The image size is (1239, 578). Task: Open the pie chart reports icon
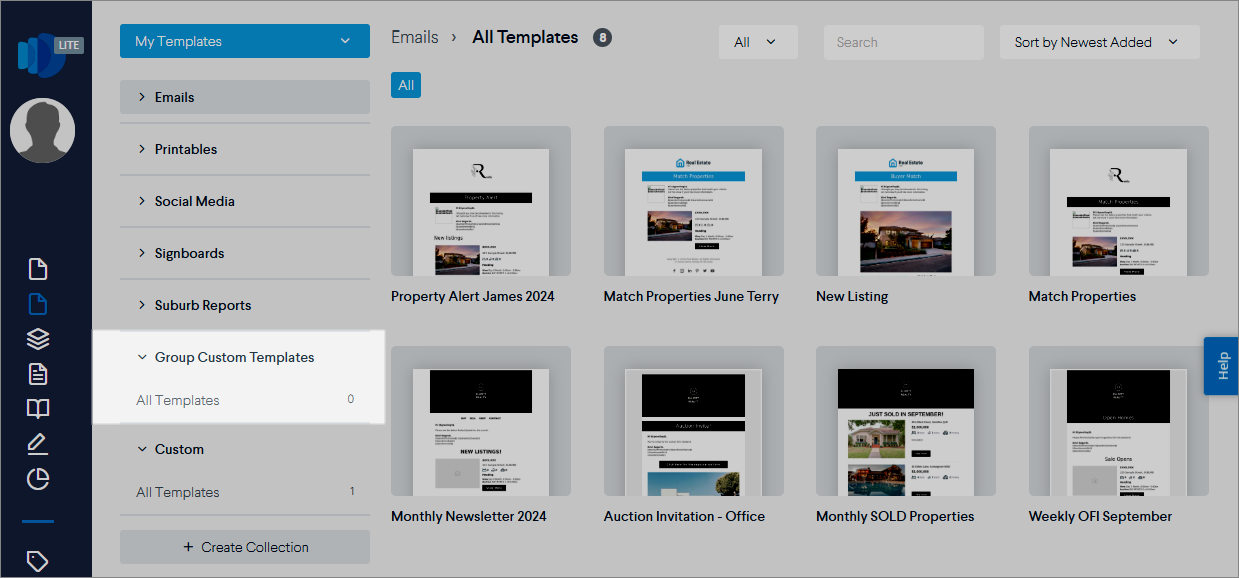38,479
